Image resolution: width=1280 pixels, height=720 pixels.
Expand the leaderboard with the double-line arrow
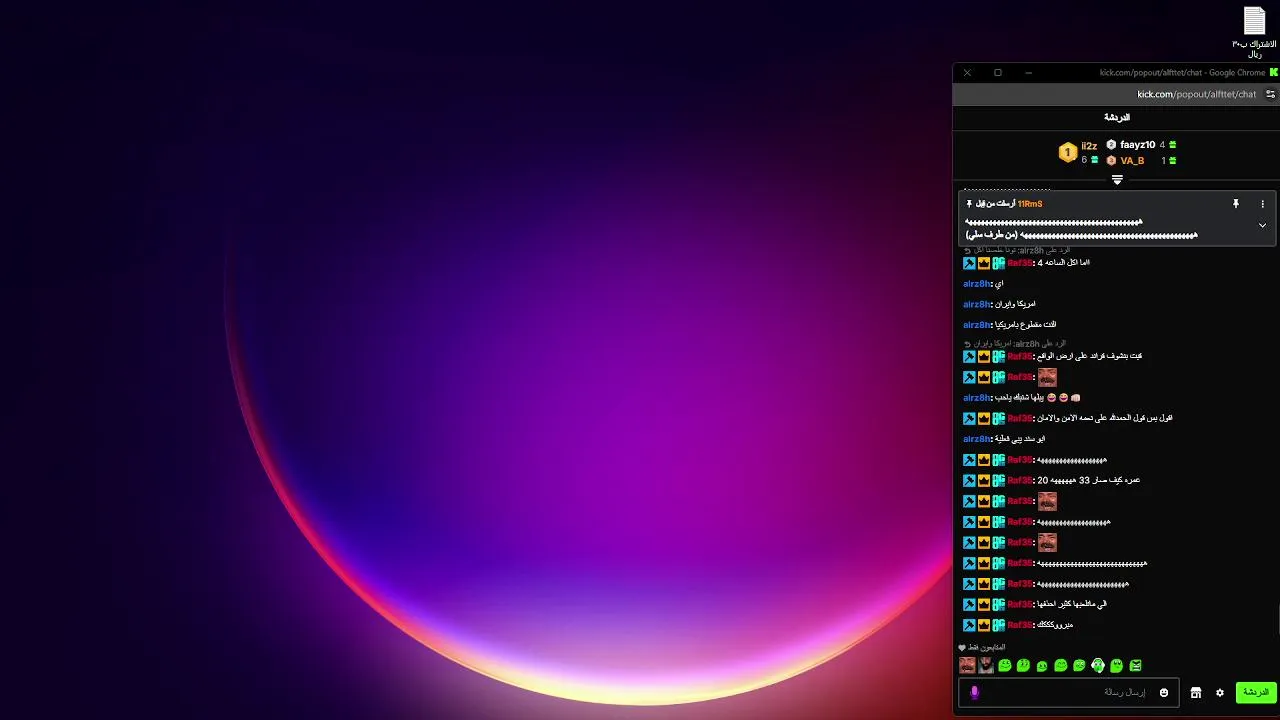(1117, 180)
